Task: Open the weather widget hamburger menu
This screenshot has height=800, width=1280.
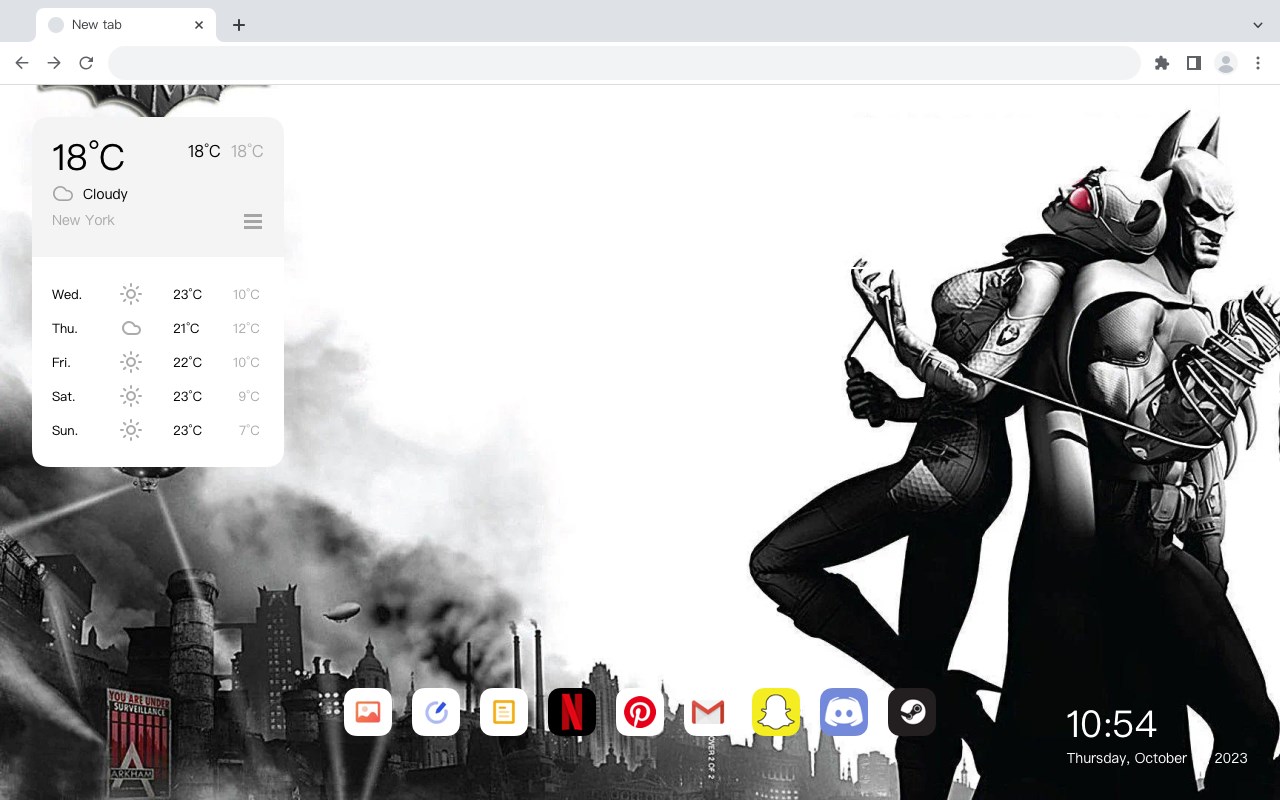Action: click(x=253, y=222)
